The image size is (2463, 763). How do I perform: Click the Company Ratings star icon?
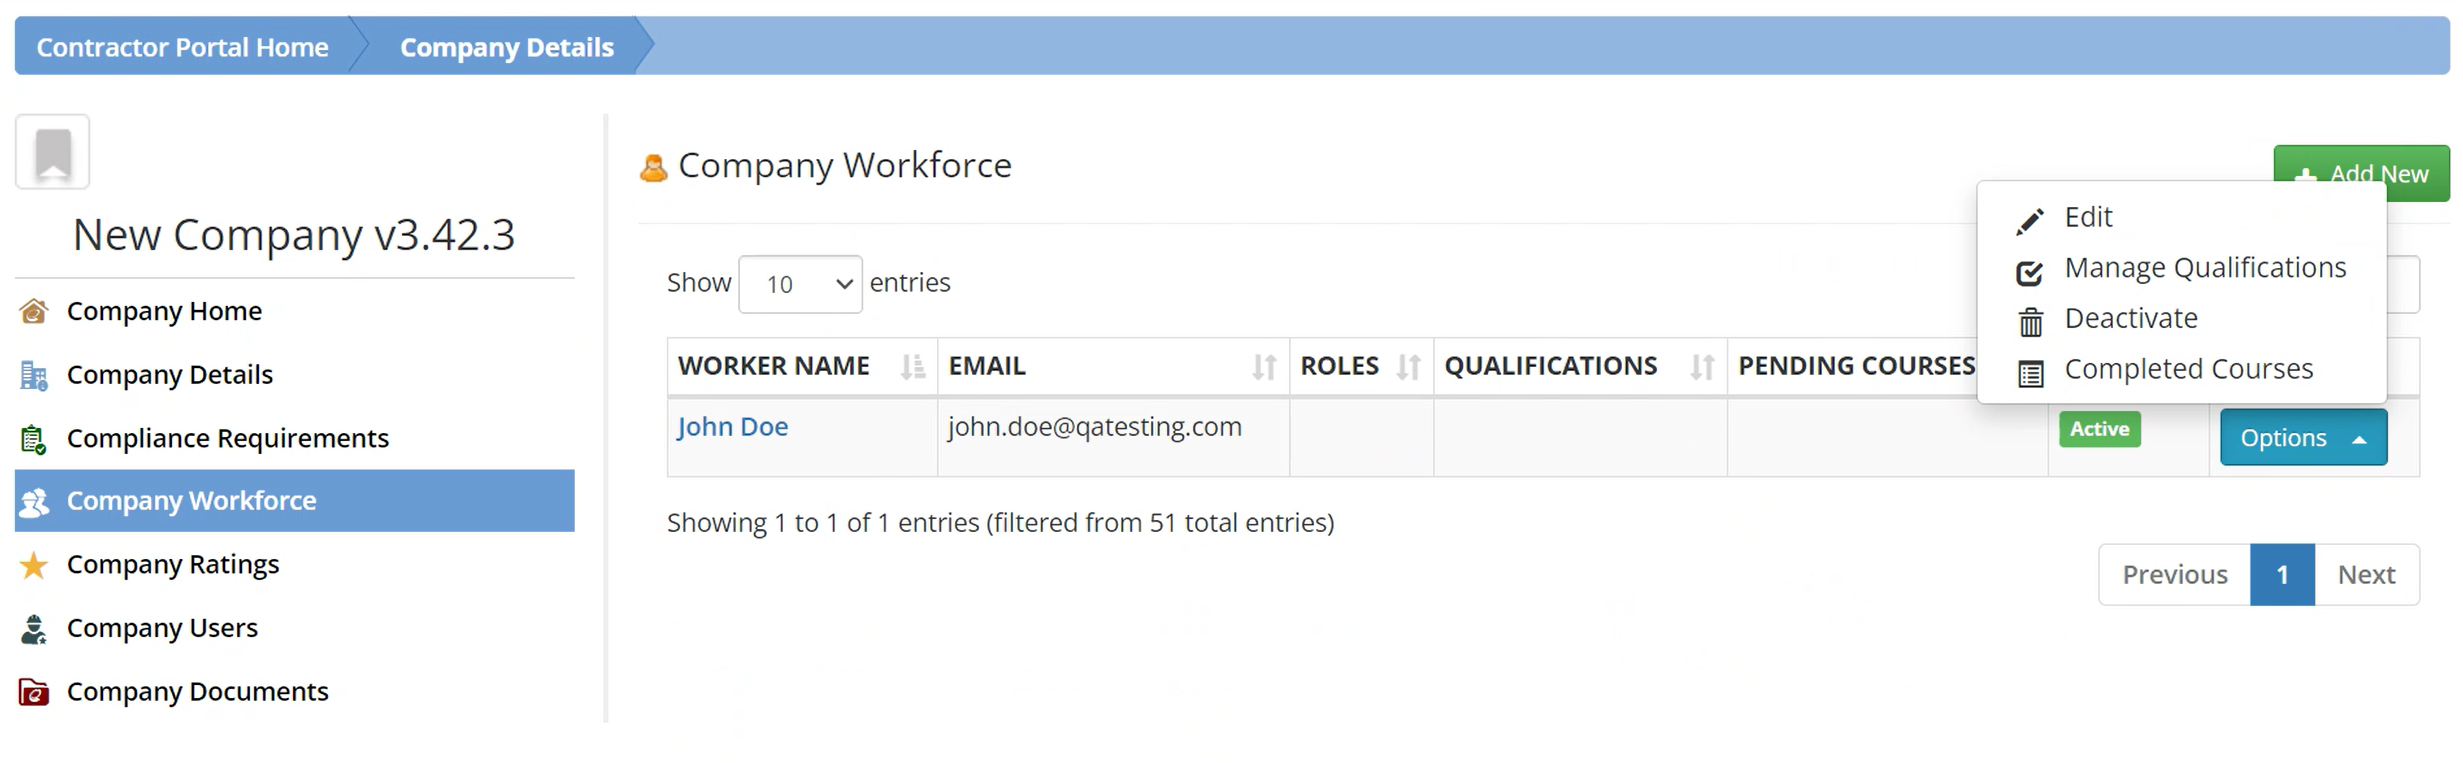pos(34,565)
